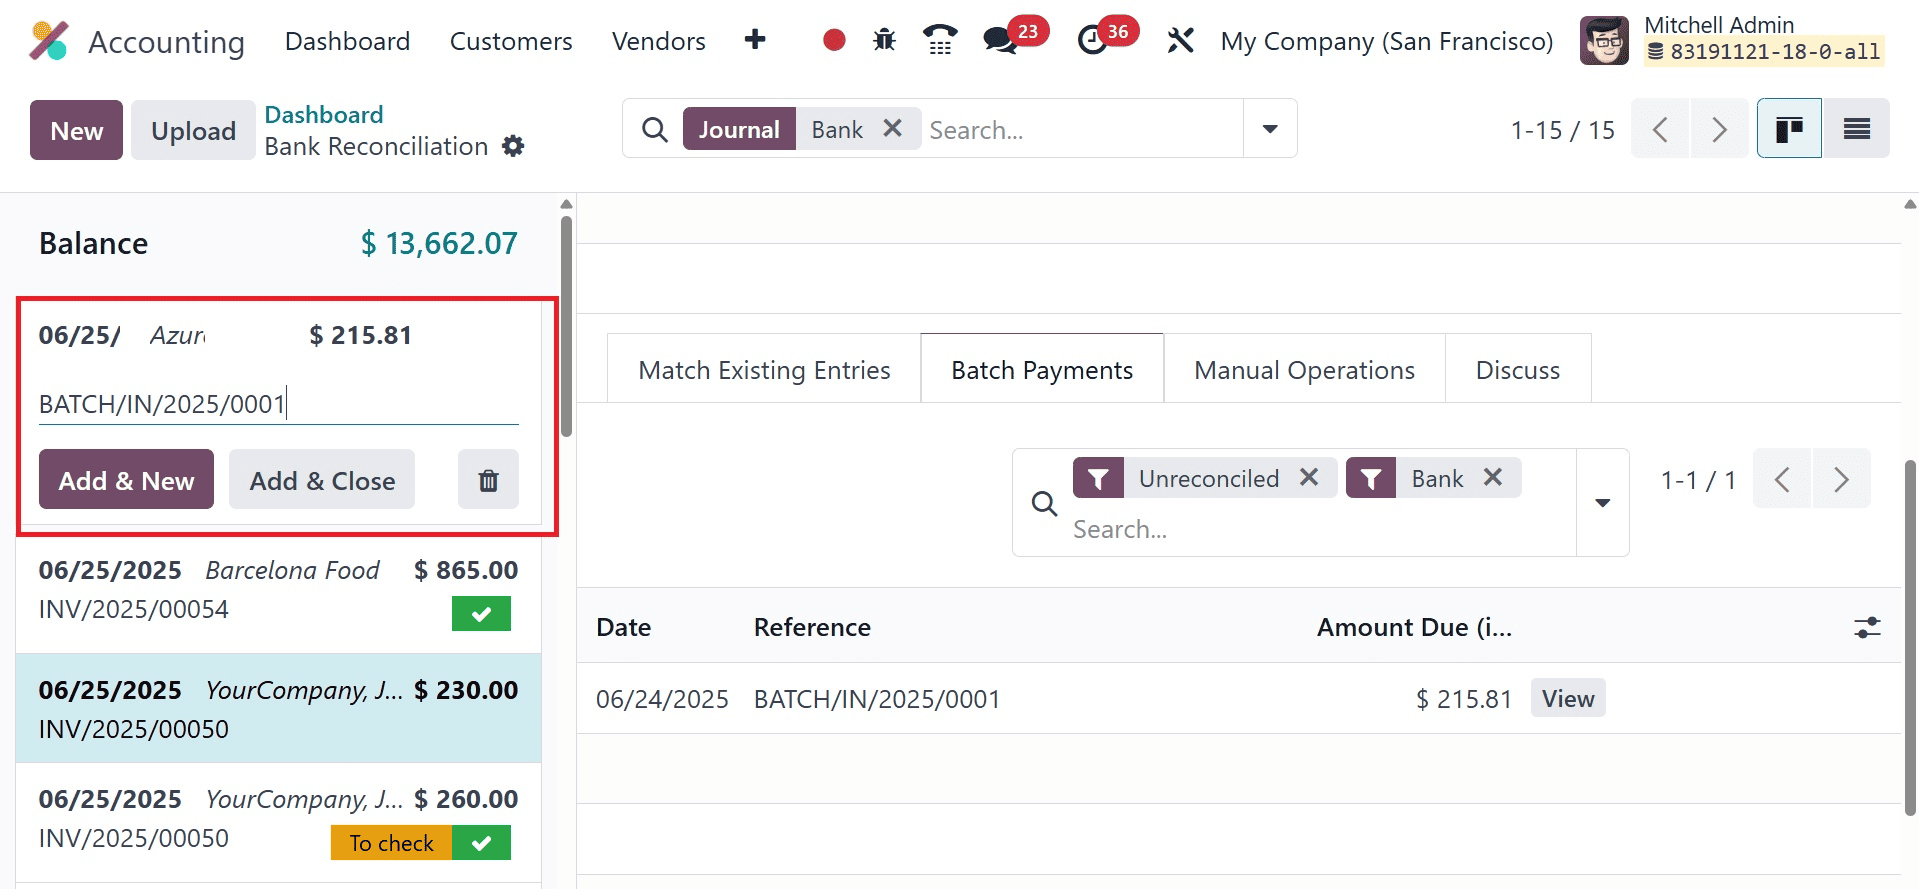1919x889 pixels.
Task: Click the main search magnifier icon
Action: 655,129
